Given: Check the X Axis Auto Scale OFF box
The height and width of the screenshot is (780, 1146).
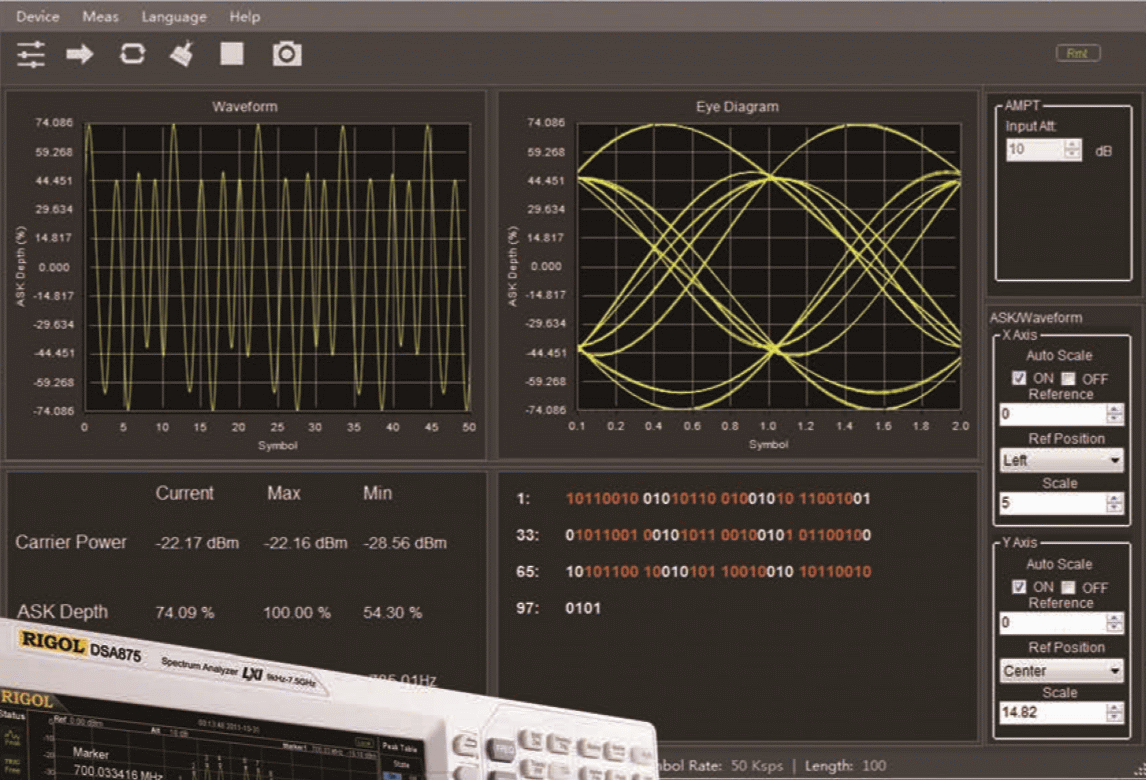Looking at the screenshot, I should pyautogui.click(x=1067, y=379).
